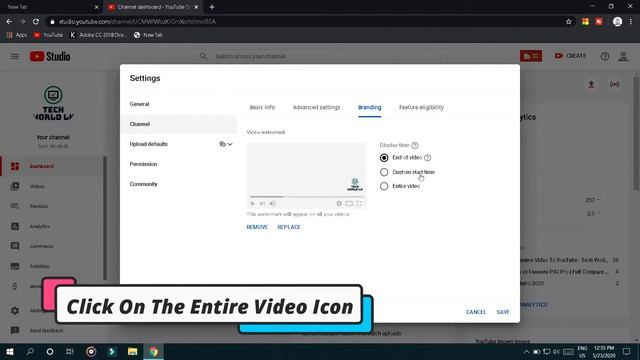This screenshot has width=640, height=360.
Task: Click the Tech World LK channel logo
Action: coord(53,103)
